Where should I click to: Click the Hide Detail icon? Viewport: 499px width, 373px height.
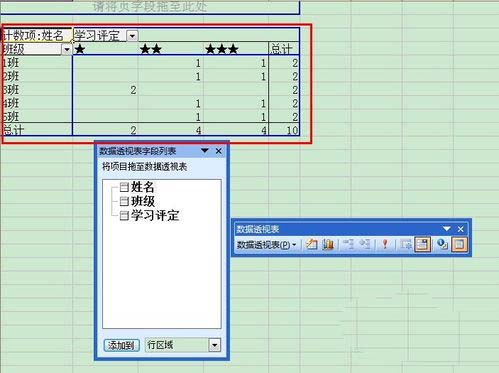tap(349, 244)
